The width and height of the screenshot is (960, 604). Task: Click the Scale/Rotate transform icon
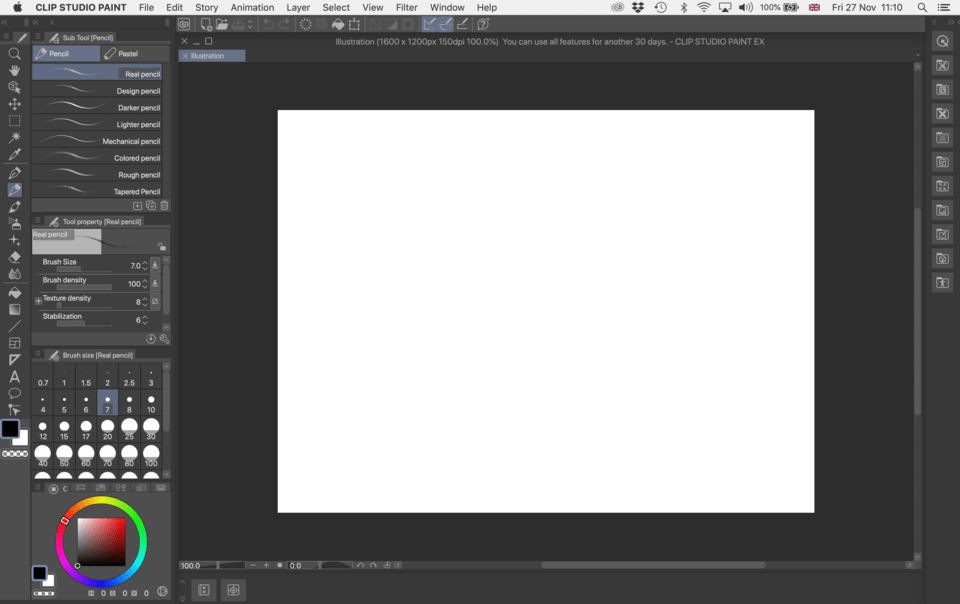pos(354,24)
